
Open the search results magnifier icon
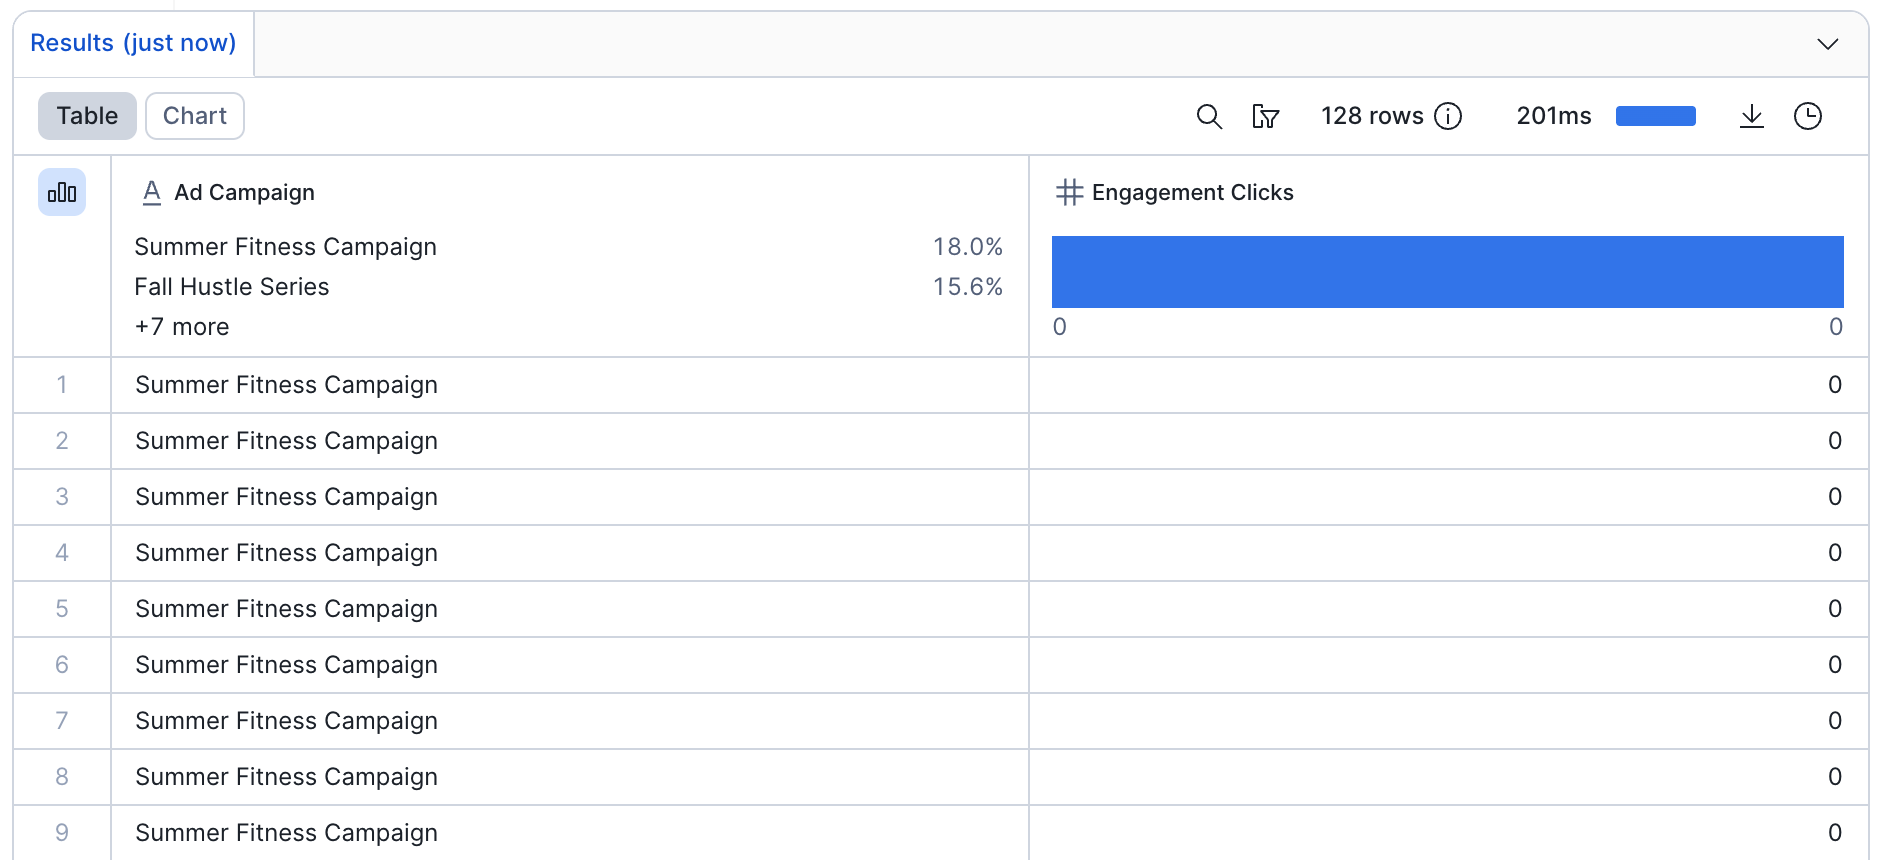1209,116
